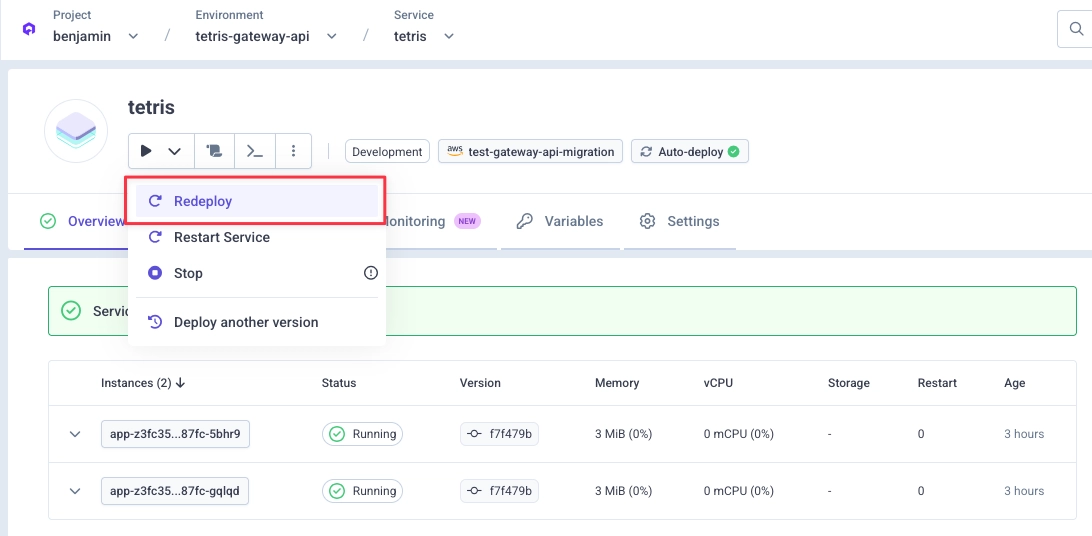This screenshot has height=536, width=1092.
Task: Open the logs scroll icon button
Action: coord(214,151)
